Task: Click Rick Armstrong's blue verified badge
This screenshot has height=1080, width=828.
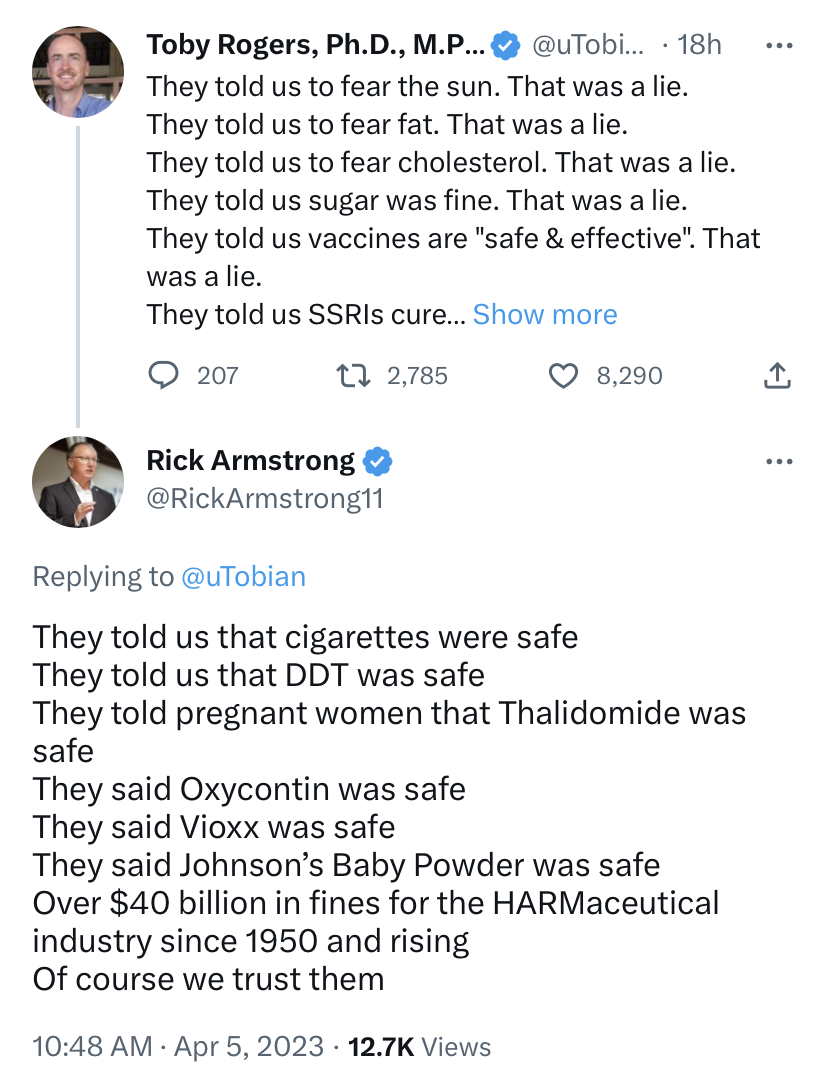Action: [378, 461]
